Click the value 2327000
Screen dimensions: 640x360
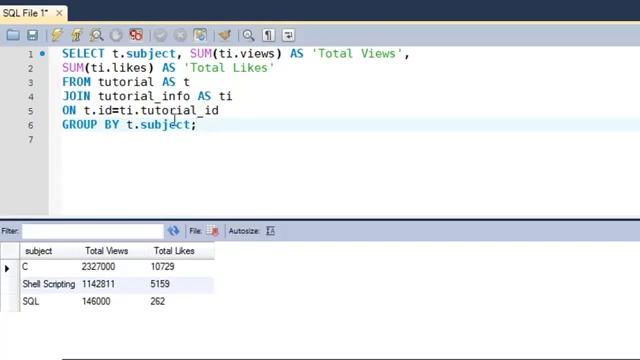point(98,267)
